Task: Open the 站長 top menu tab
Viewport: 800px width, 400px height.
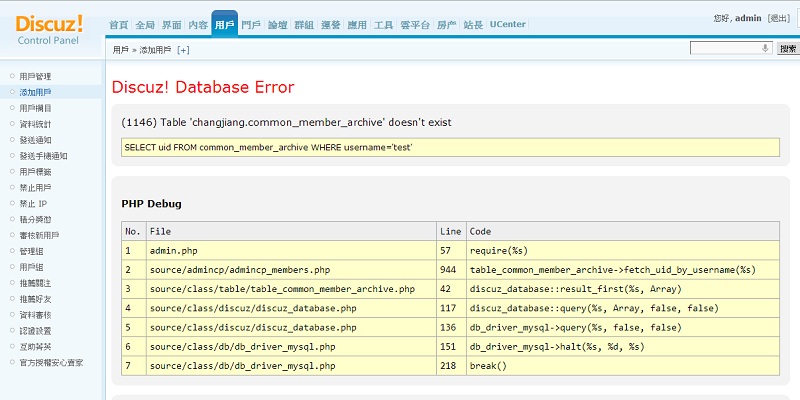Action: pos(473,25)
